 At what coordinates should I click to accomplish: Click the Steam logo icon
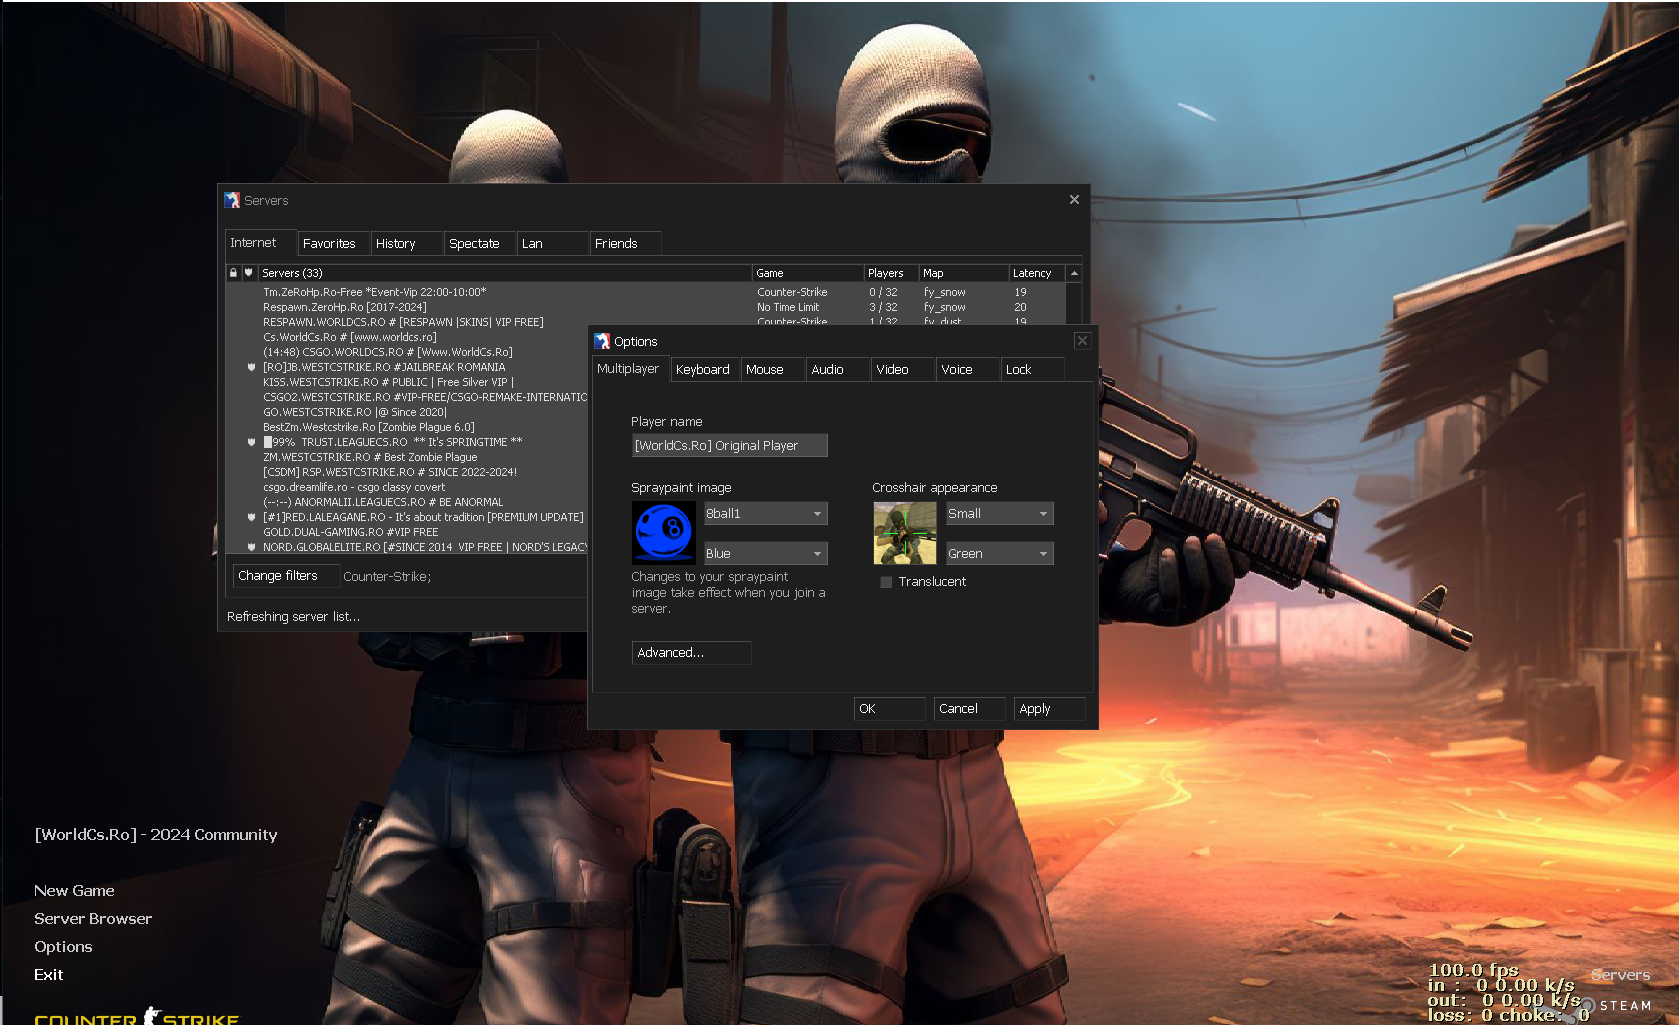tap(1586, 1006)
